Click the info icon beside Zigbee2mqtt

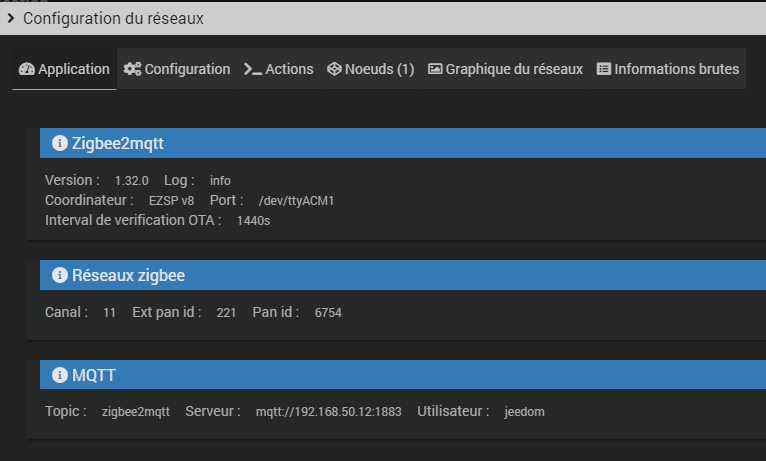pyautogui.click(x=59, y=143)
